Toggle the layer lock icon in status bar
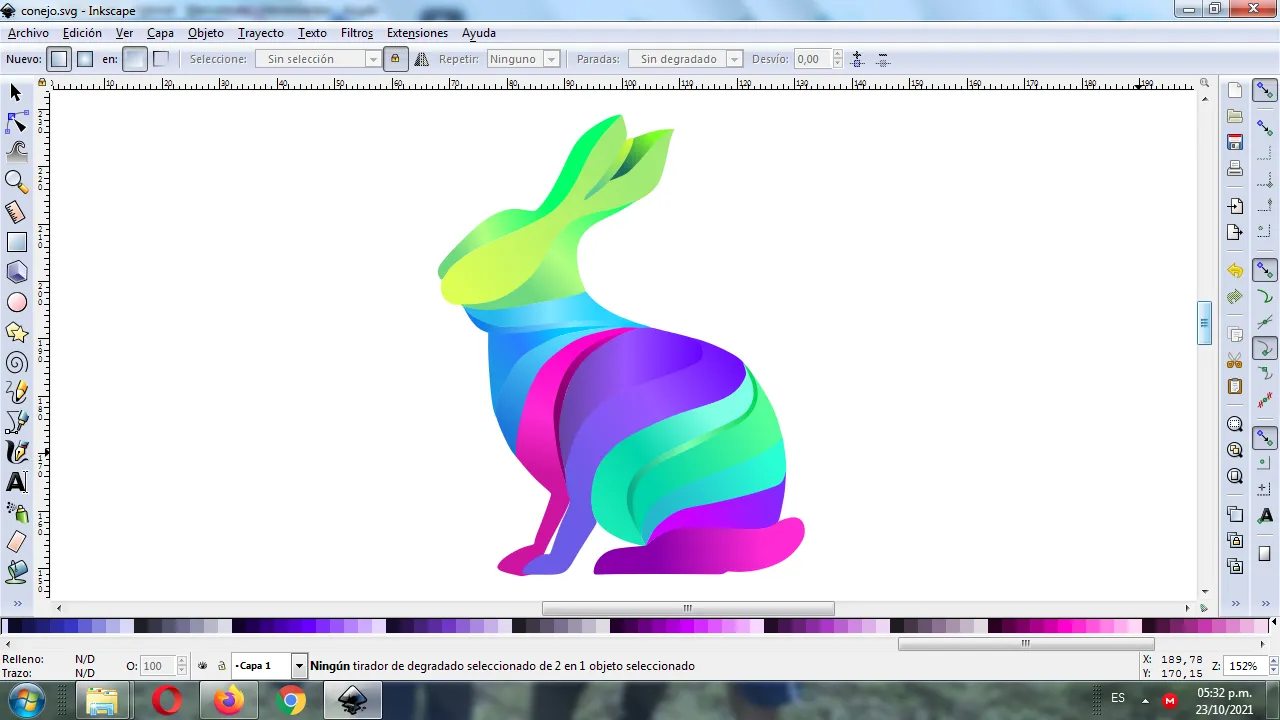 (221, 665)
